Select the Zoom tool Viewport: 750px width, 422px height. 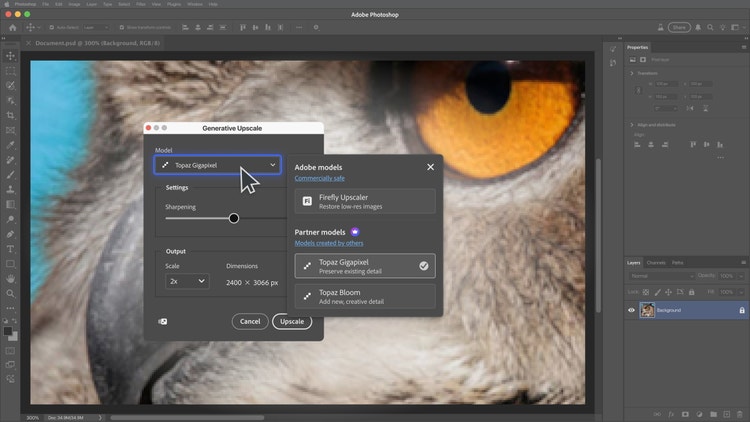point(11,293)
